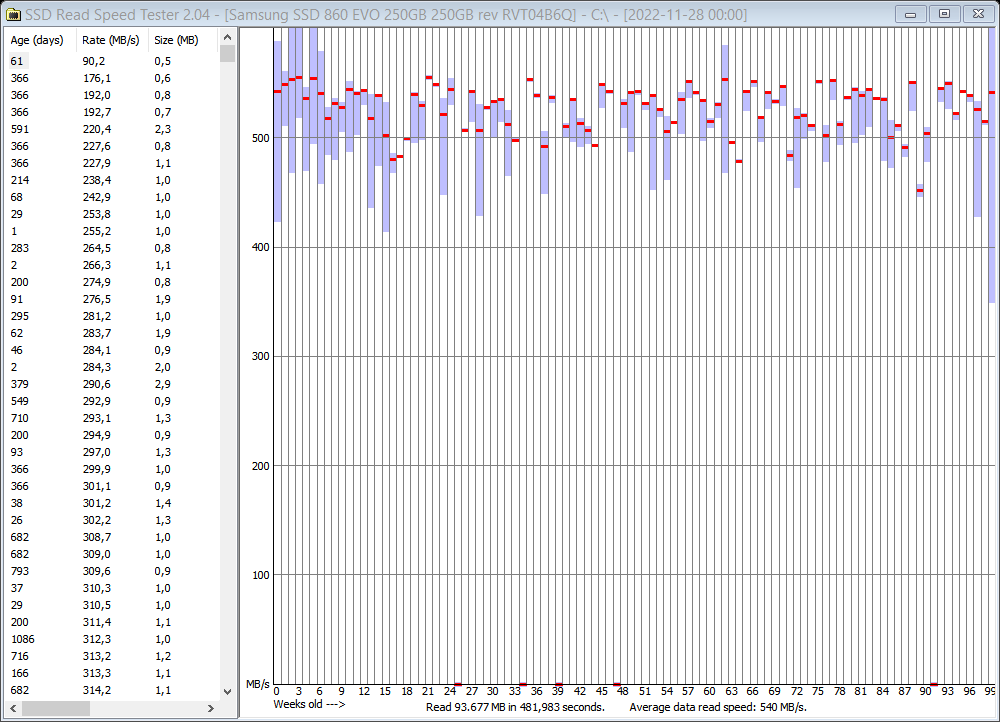Screen dimensions: 1000x722
Task: Select the row with age 591
Action: [112, 129]
